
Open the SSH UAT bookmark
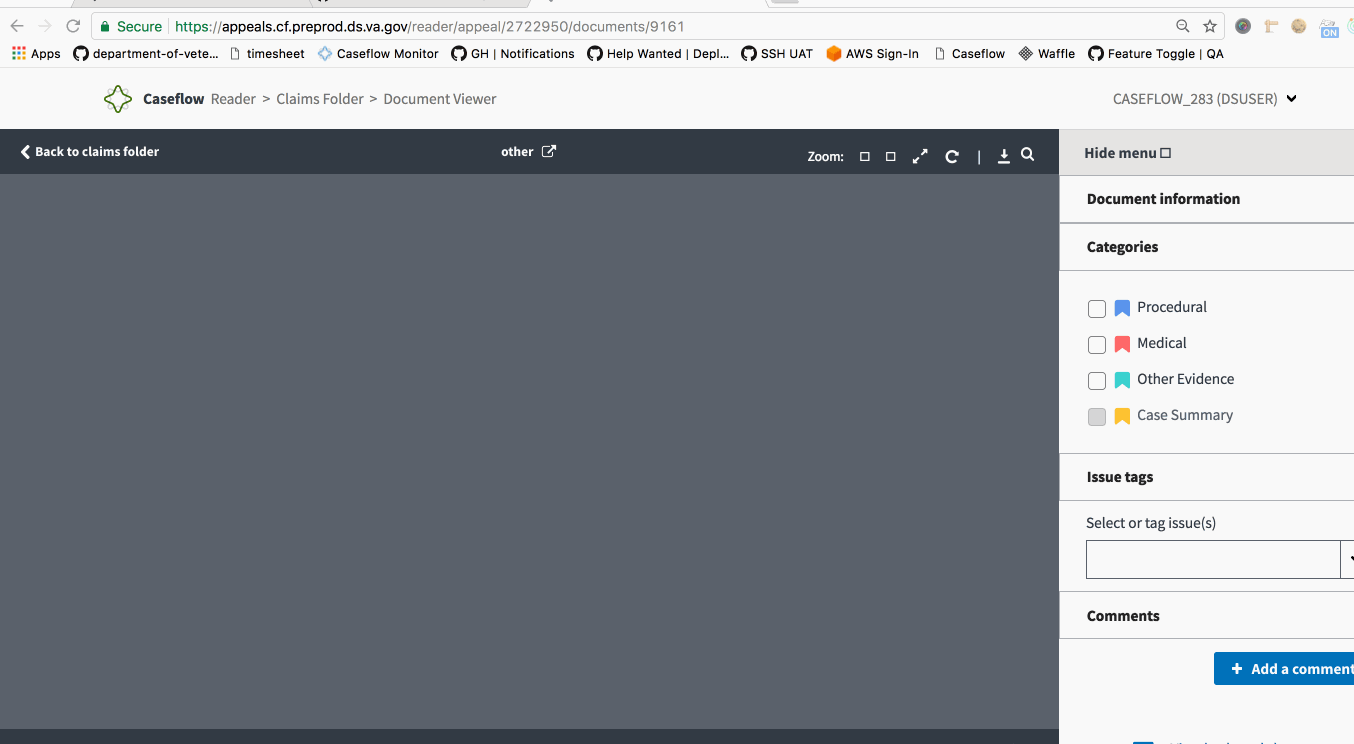pos(777,54)
